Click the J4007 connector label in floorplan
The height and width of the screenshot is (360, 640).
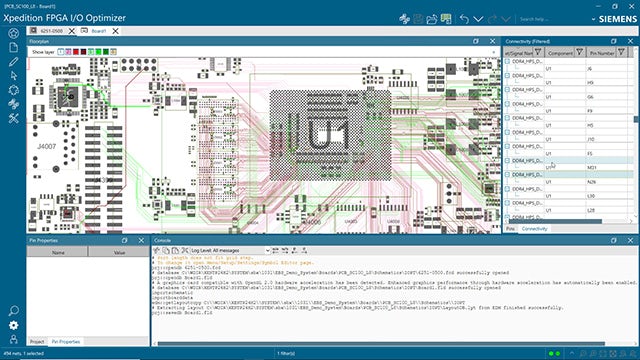(x=47, y=146)
